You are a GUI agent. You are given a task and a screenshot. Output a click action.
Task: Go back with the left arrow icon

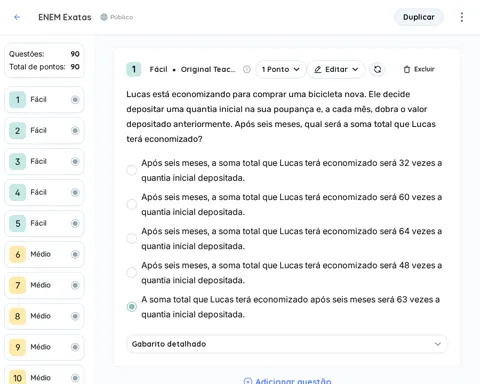(17, 17)
